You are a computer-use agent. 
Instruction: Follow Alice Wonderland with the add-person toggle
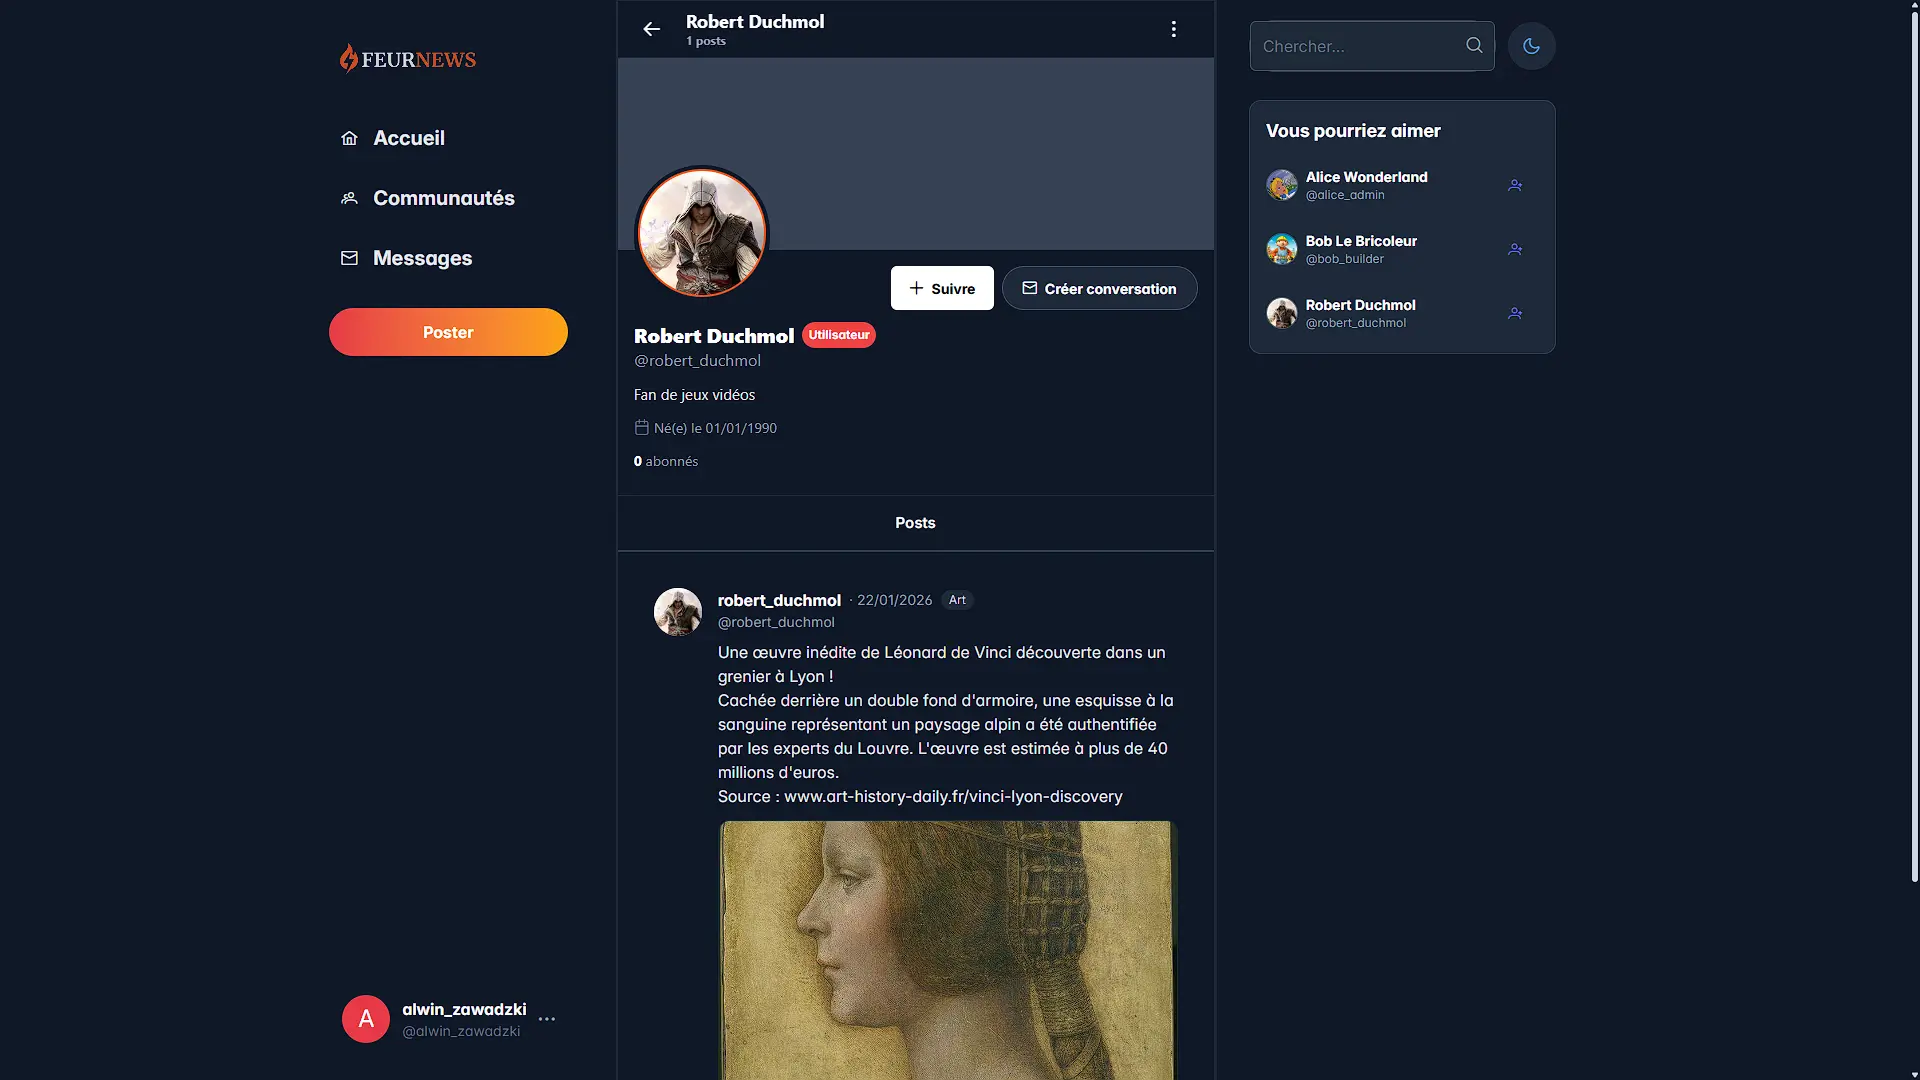click(x=1514, y=185)
